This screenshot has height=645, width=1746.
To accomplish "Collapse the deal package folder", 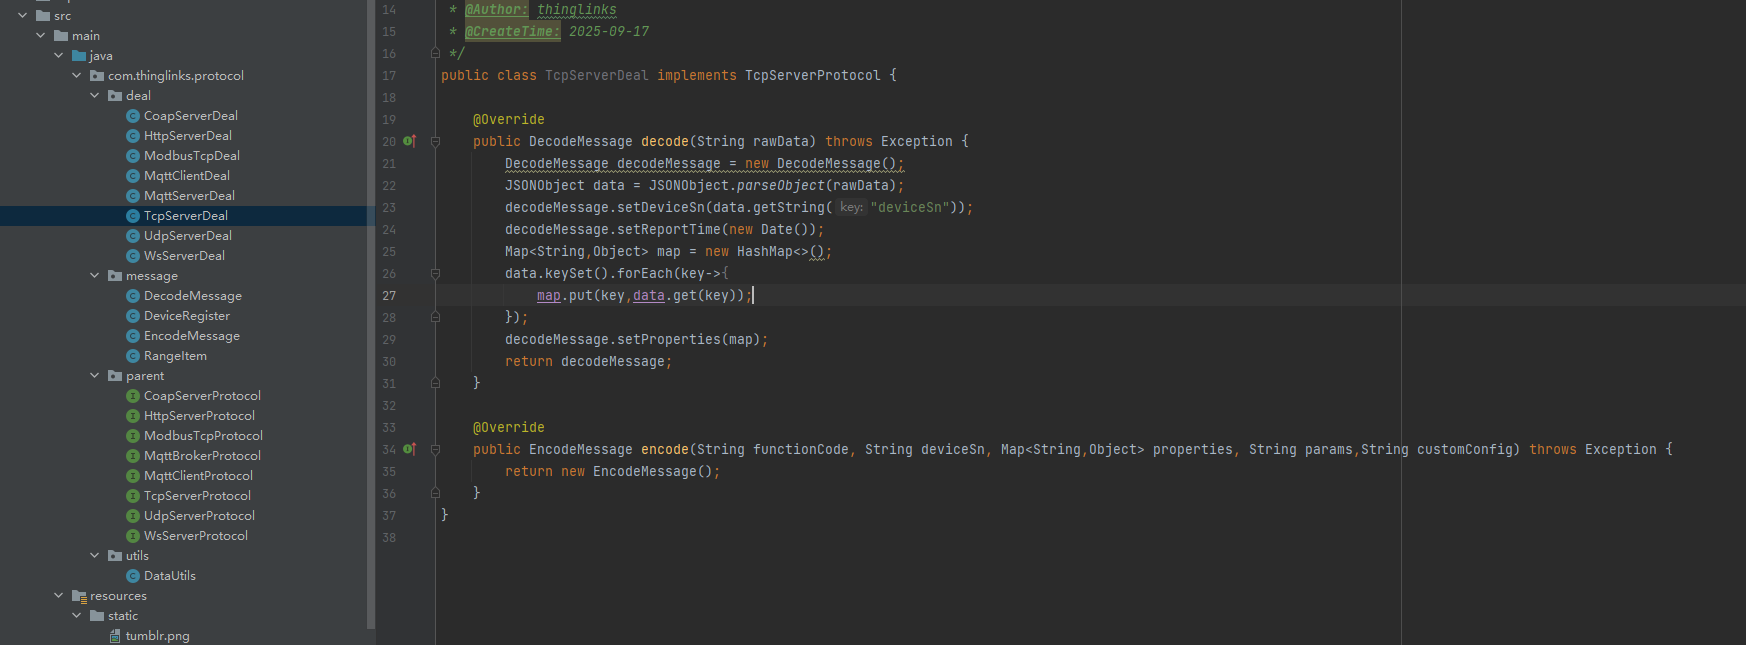I will click(x=95, y=96).
